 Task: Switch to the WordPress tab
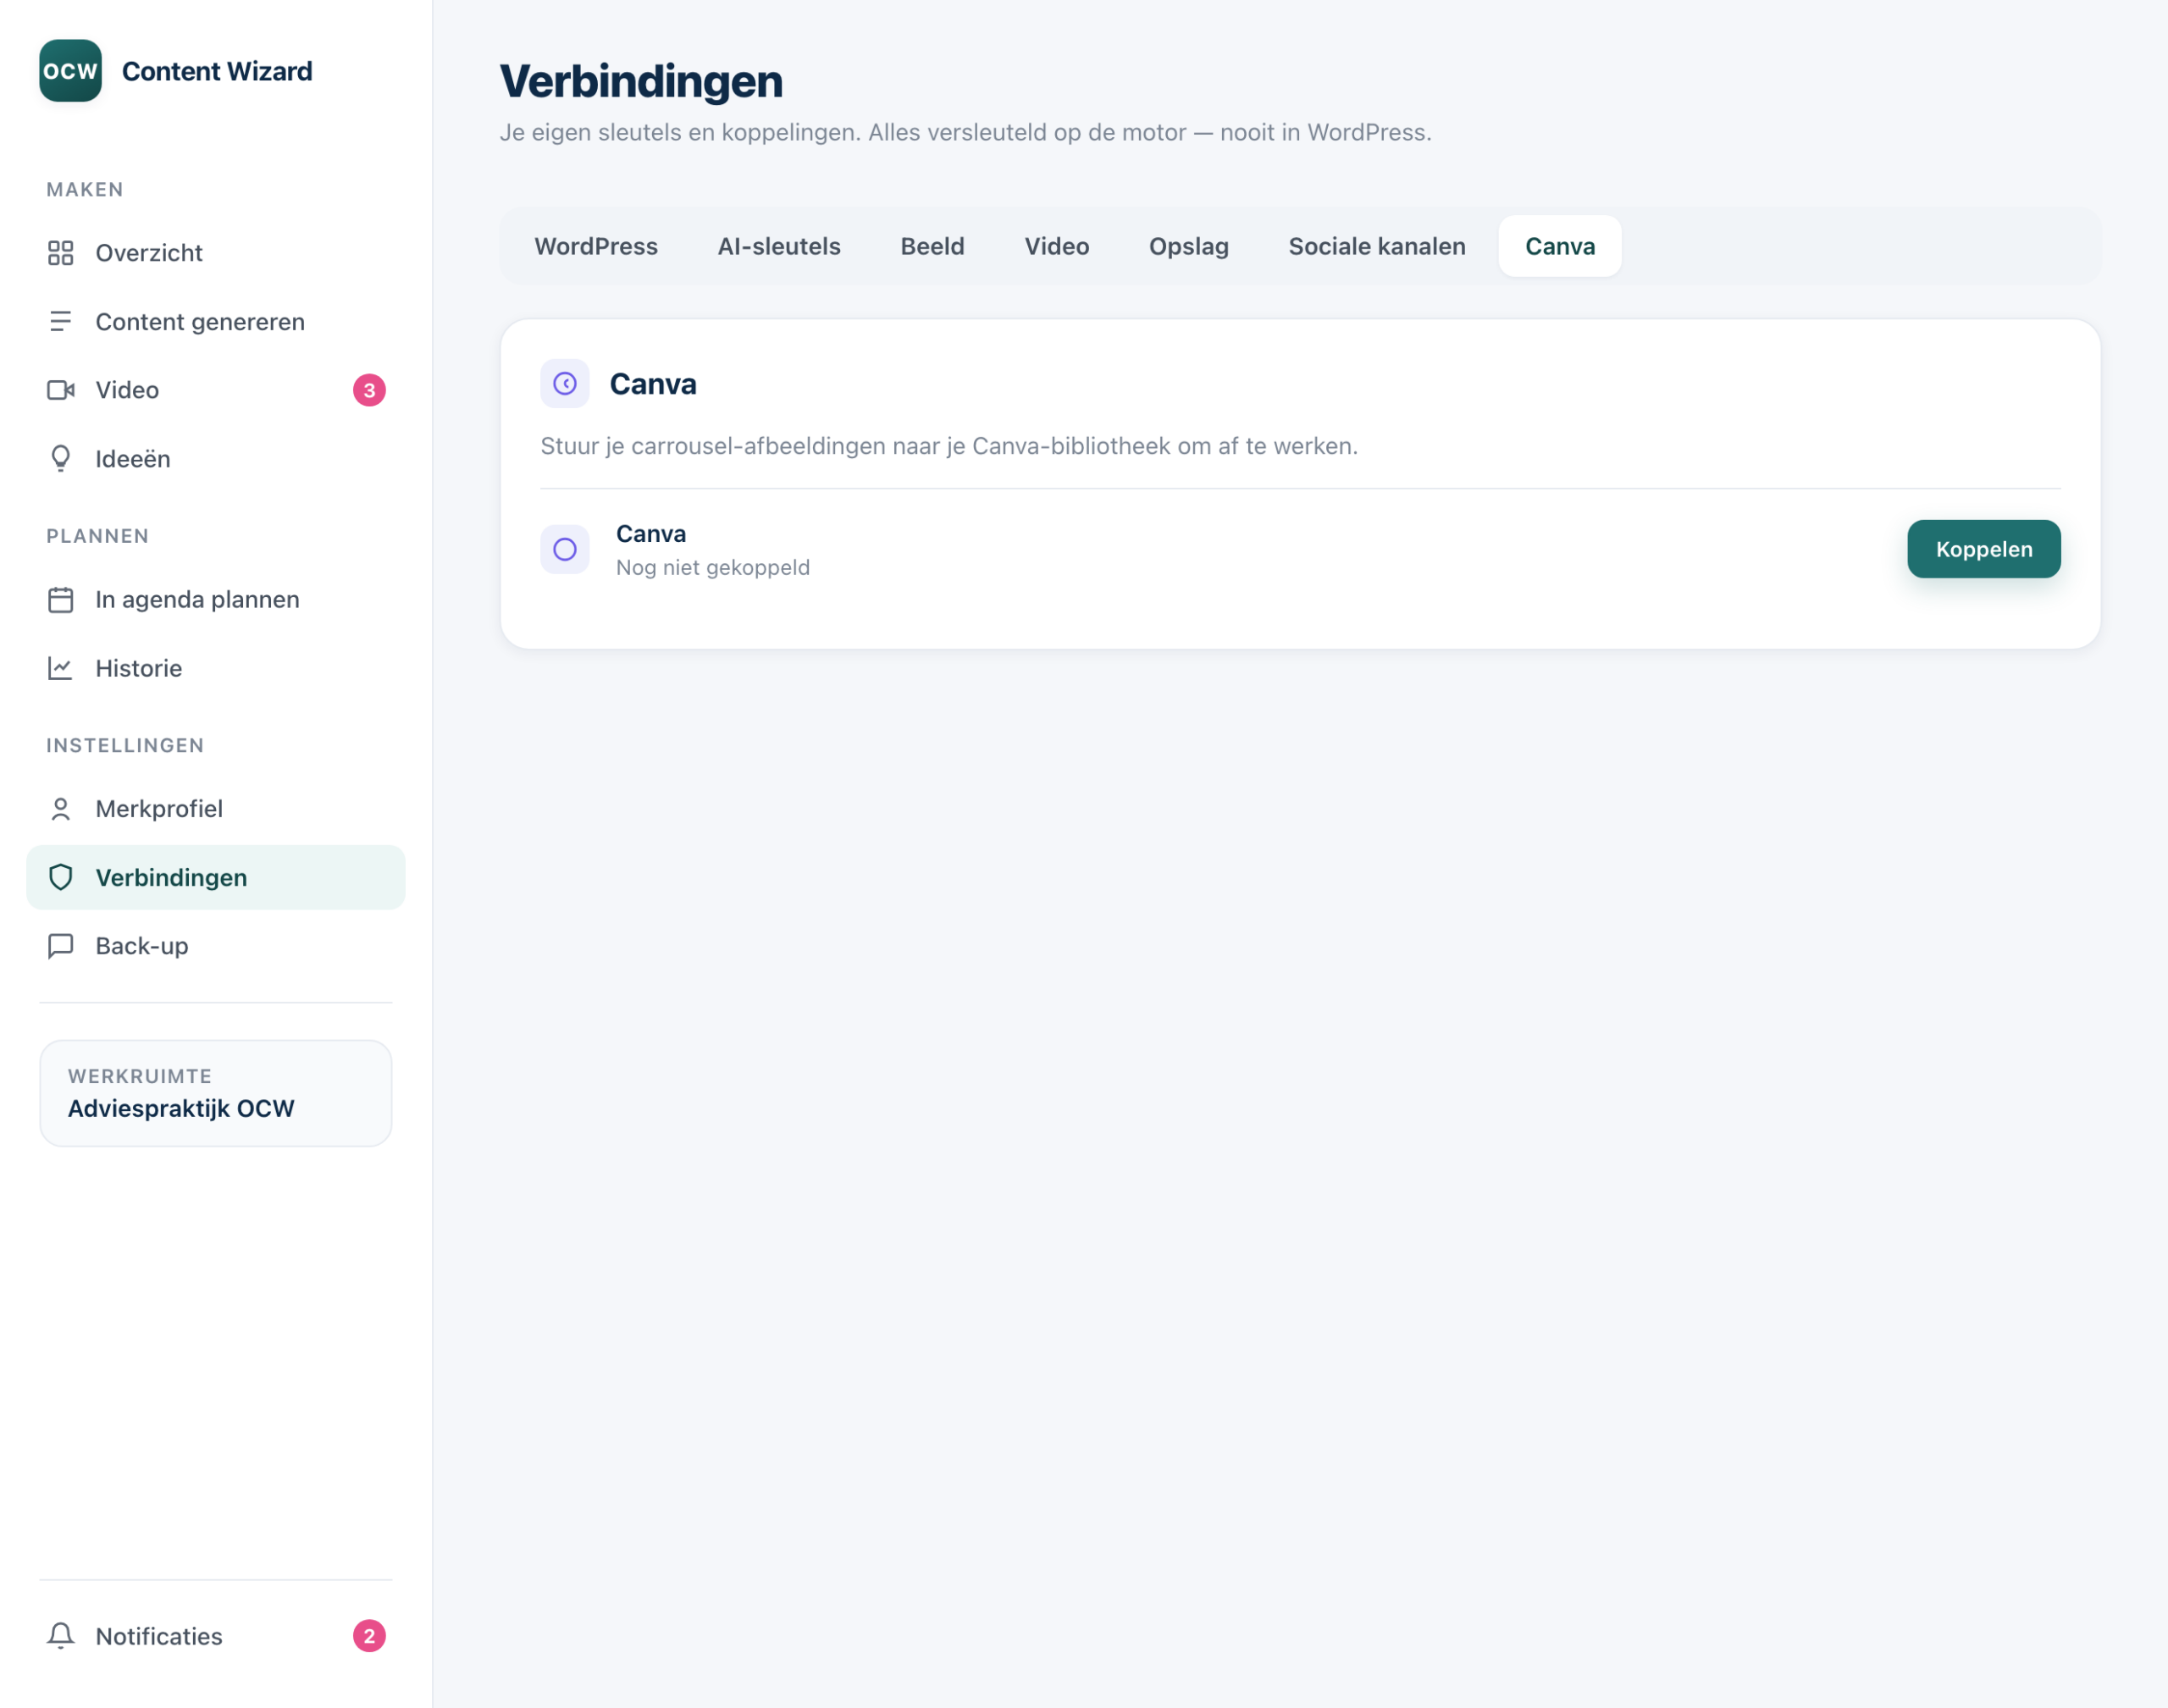point(596,246)
